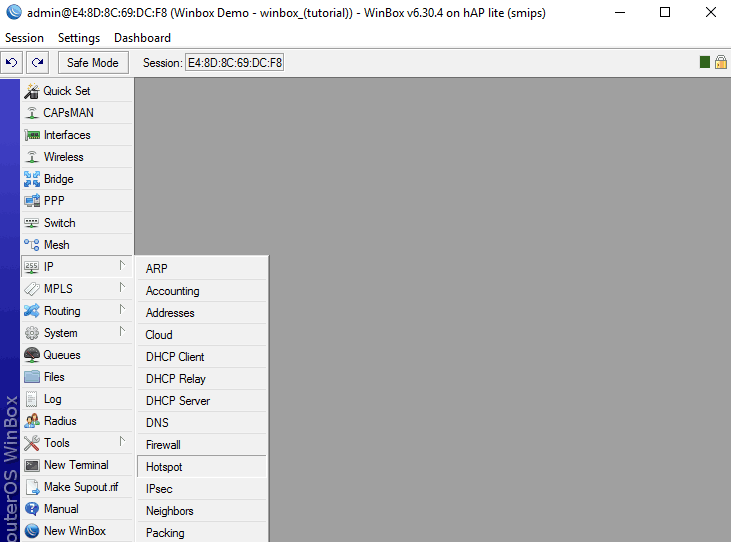
Task: Expand the MPLS submenu arrow
Action: tap(122, 288)
